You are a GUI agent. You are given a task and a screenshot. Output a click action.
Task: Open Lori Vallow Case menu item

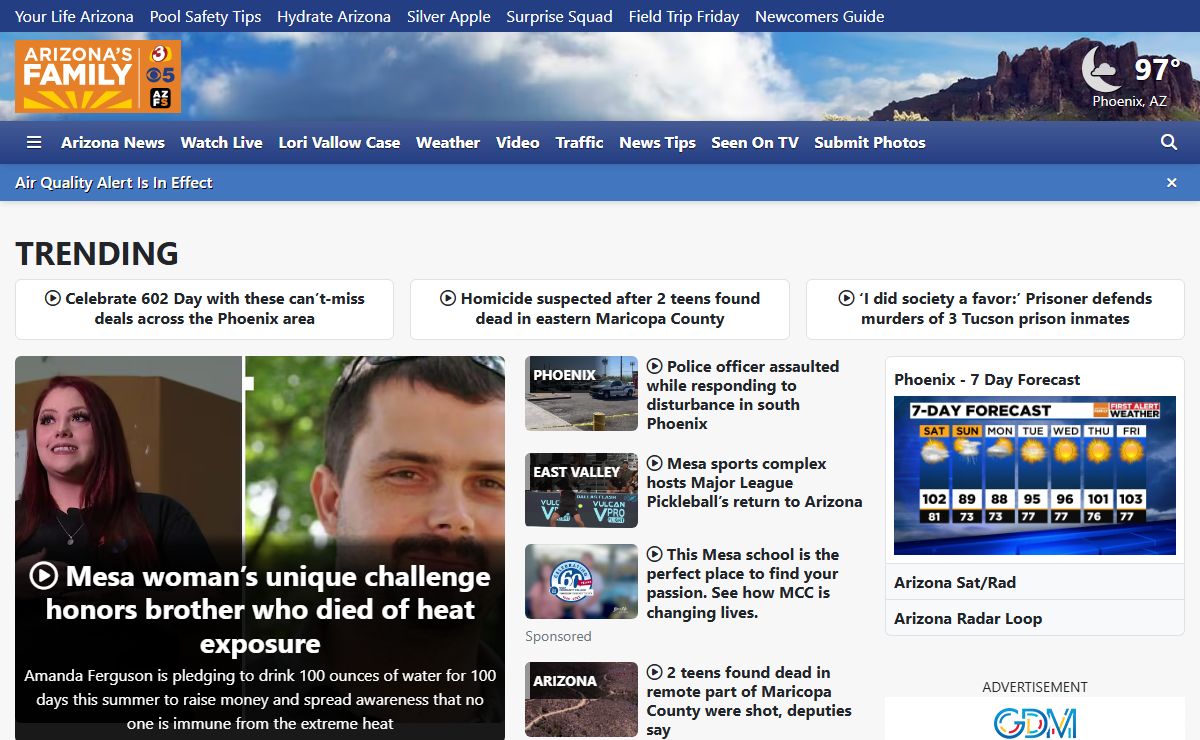click(339, 143)
